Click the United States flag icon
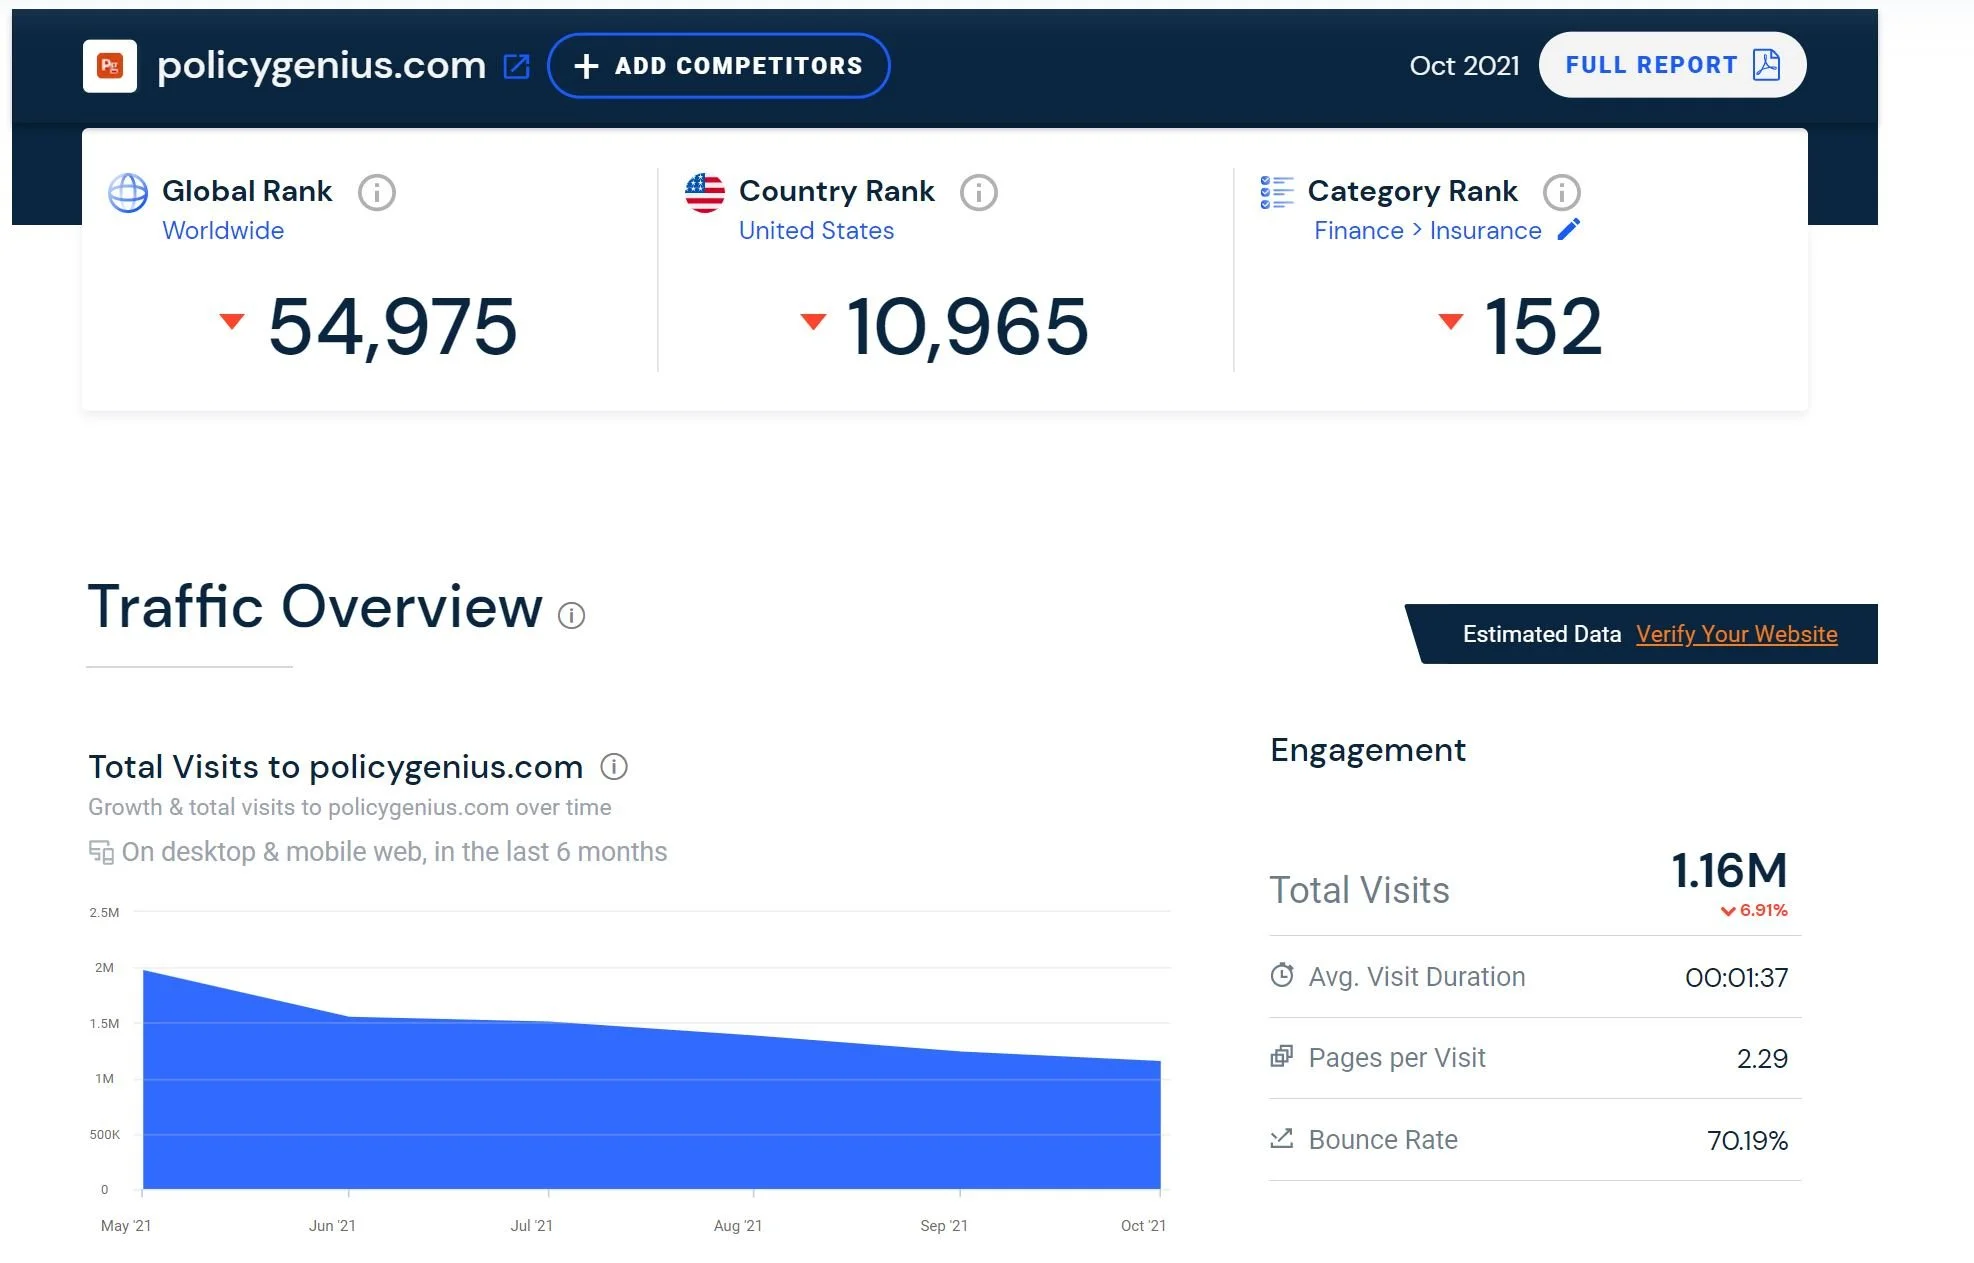This screenshot has height=1263, width=1974. 705,192
